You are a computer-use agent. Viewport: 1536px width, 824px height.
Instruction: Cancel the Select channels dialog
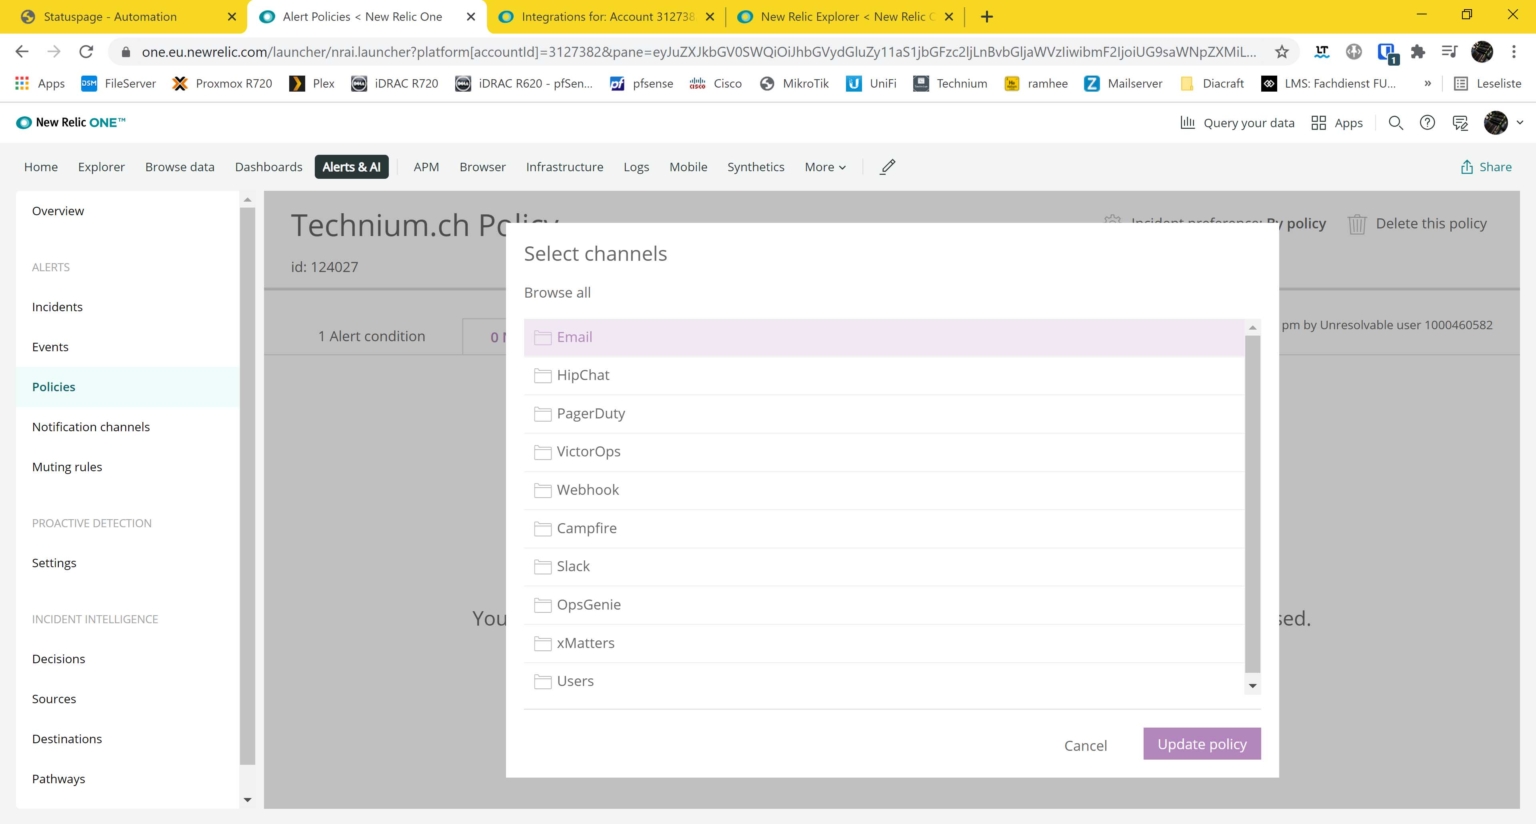coord(1085,745)
